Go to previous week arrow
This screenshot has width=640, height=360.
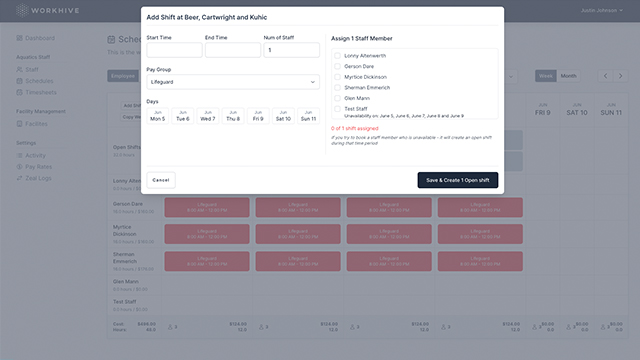click(605, 76)
